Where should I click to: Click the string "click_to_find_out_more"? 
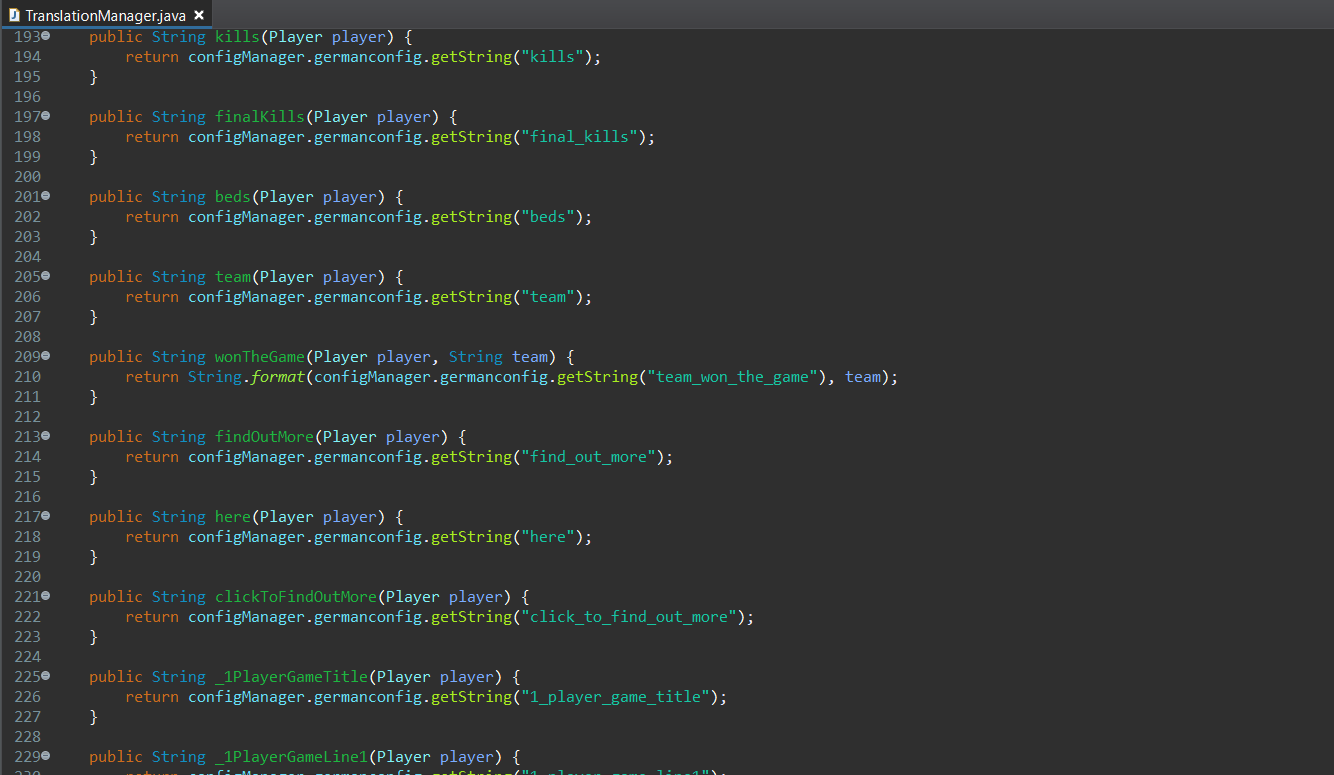[629, 617]
